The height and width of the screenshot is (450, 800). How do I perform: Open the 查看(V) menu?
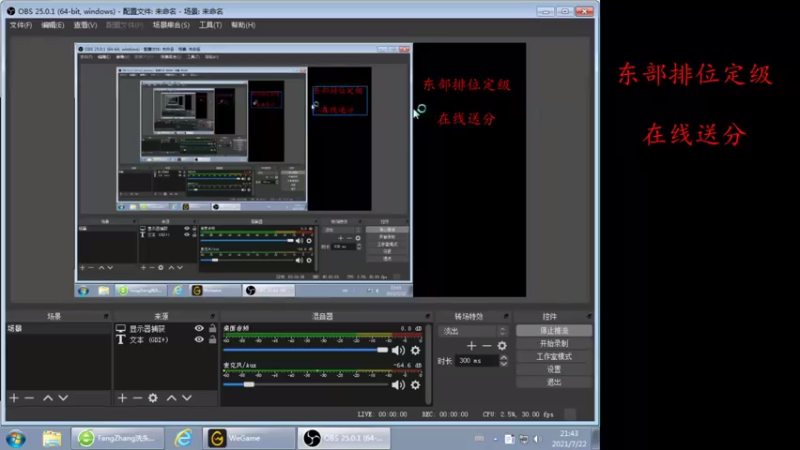tap(85, 25)
